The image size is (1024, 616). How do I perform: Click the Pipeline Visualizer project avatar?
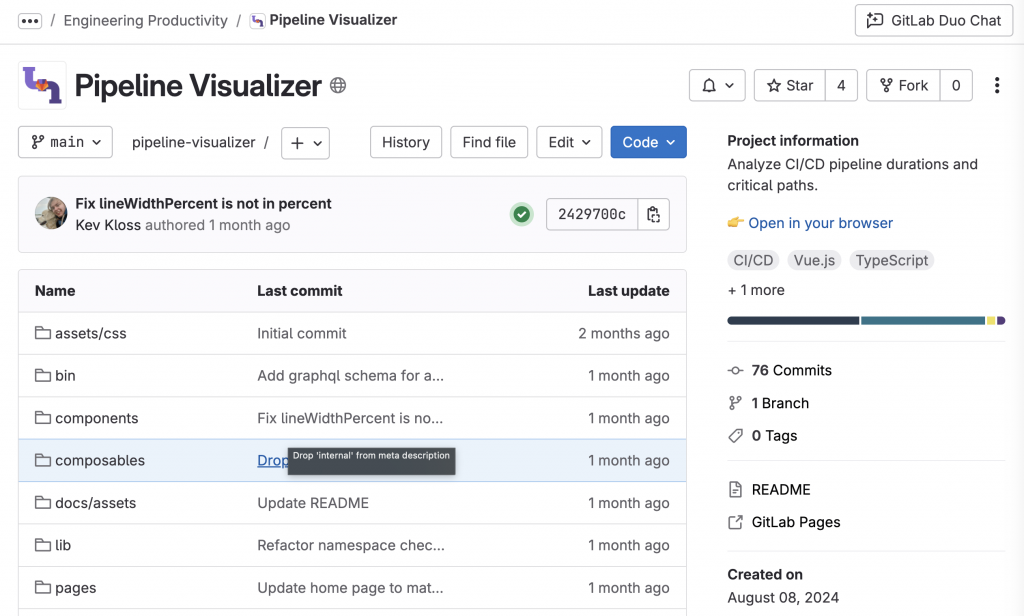(x=42, y=85)
